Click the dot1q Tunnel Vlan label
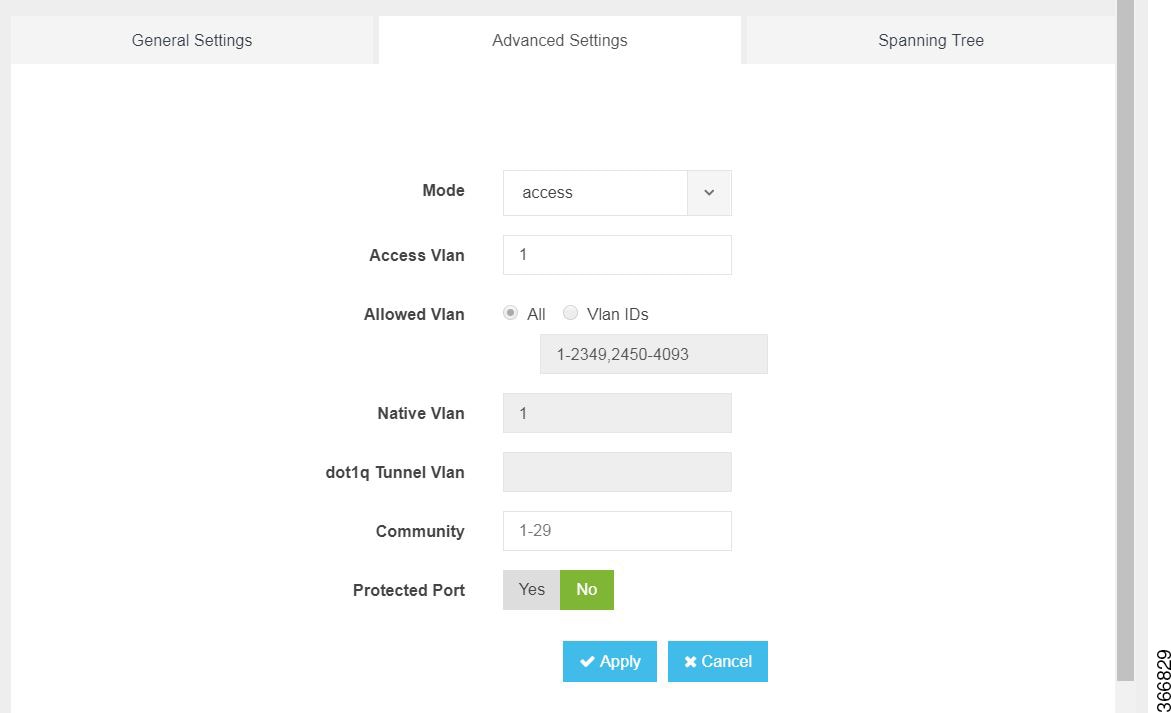This screenshot has width=1171, height=713. point(395,473)
